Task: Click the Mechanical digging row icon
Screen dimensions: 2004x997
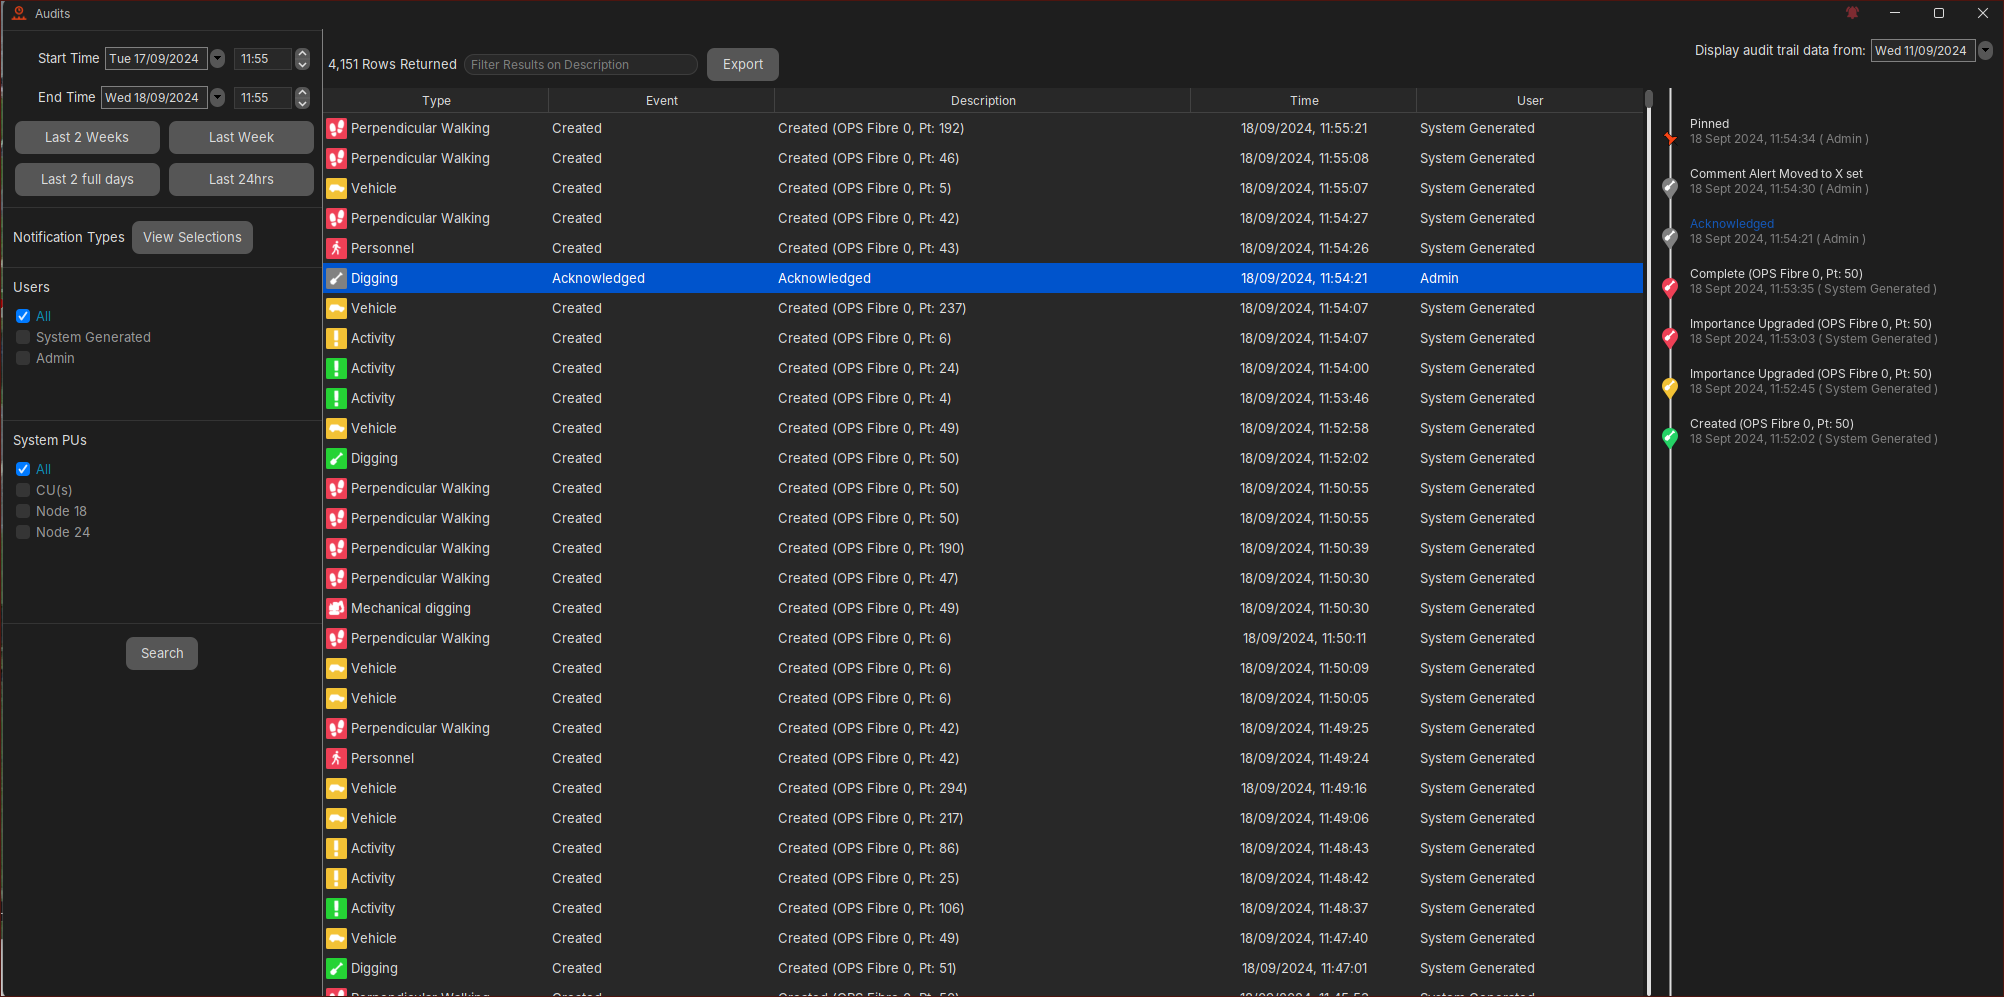Action: [336, 608]
